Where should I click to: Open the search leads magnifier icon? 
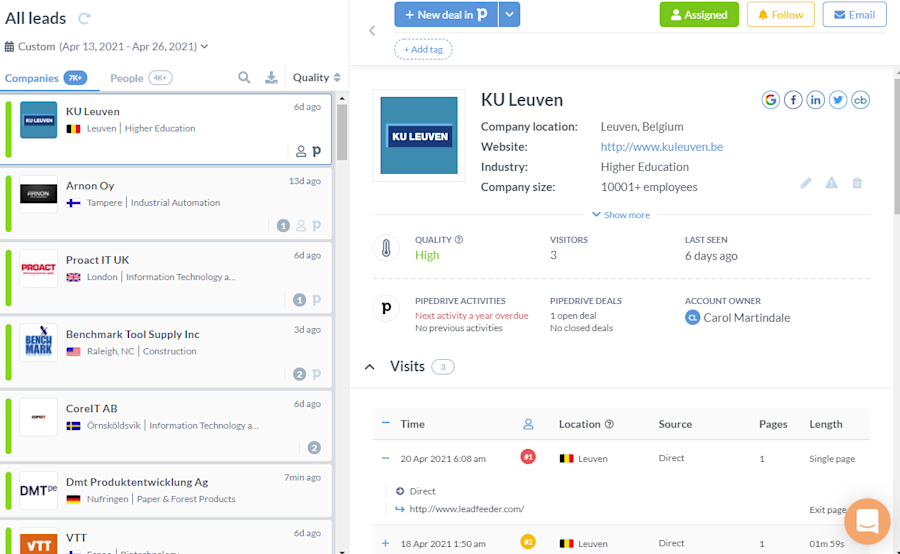click(x=244, y=78)
